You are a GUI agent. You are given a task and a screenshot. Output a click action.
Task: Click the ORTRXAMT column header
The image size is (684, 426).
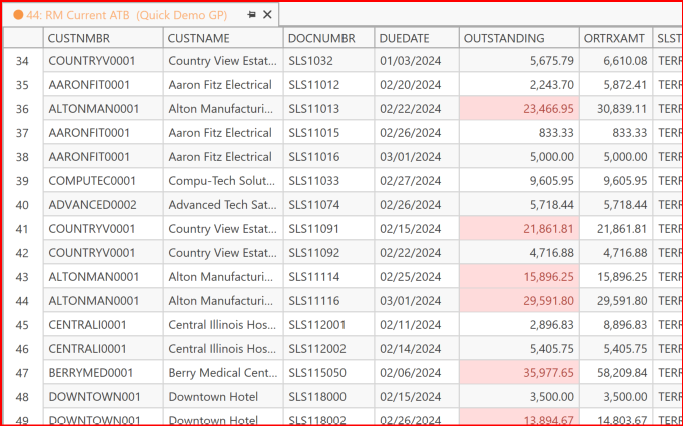coord(616,38)
